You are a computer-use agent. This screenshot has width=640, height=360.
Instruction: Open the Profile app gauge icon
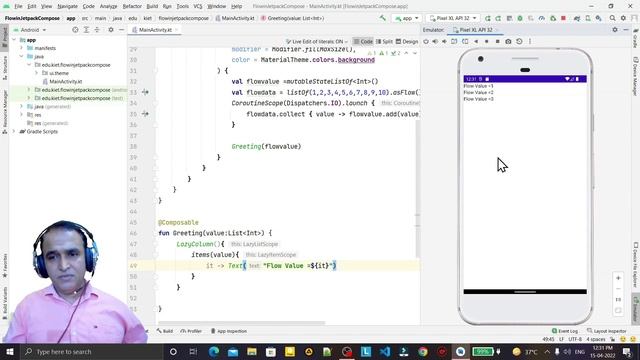[542, 18]
